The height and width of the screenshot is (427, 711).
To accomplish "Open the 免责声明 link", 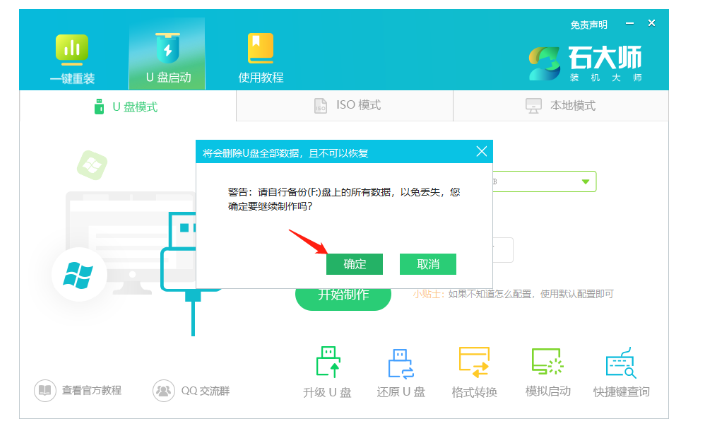I will pyautogui.click(x=590, y=23).
